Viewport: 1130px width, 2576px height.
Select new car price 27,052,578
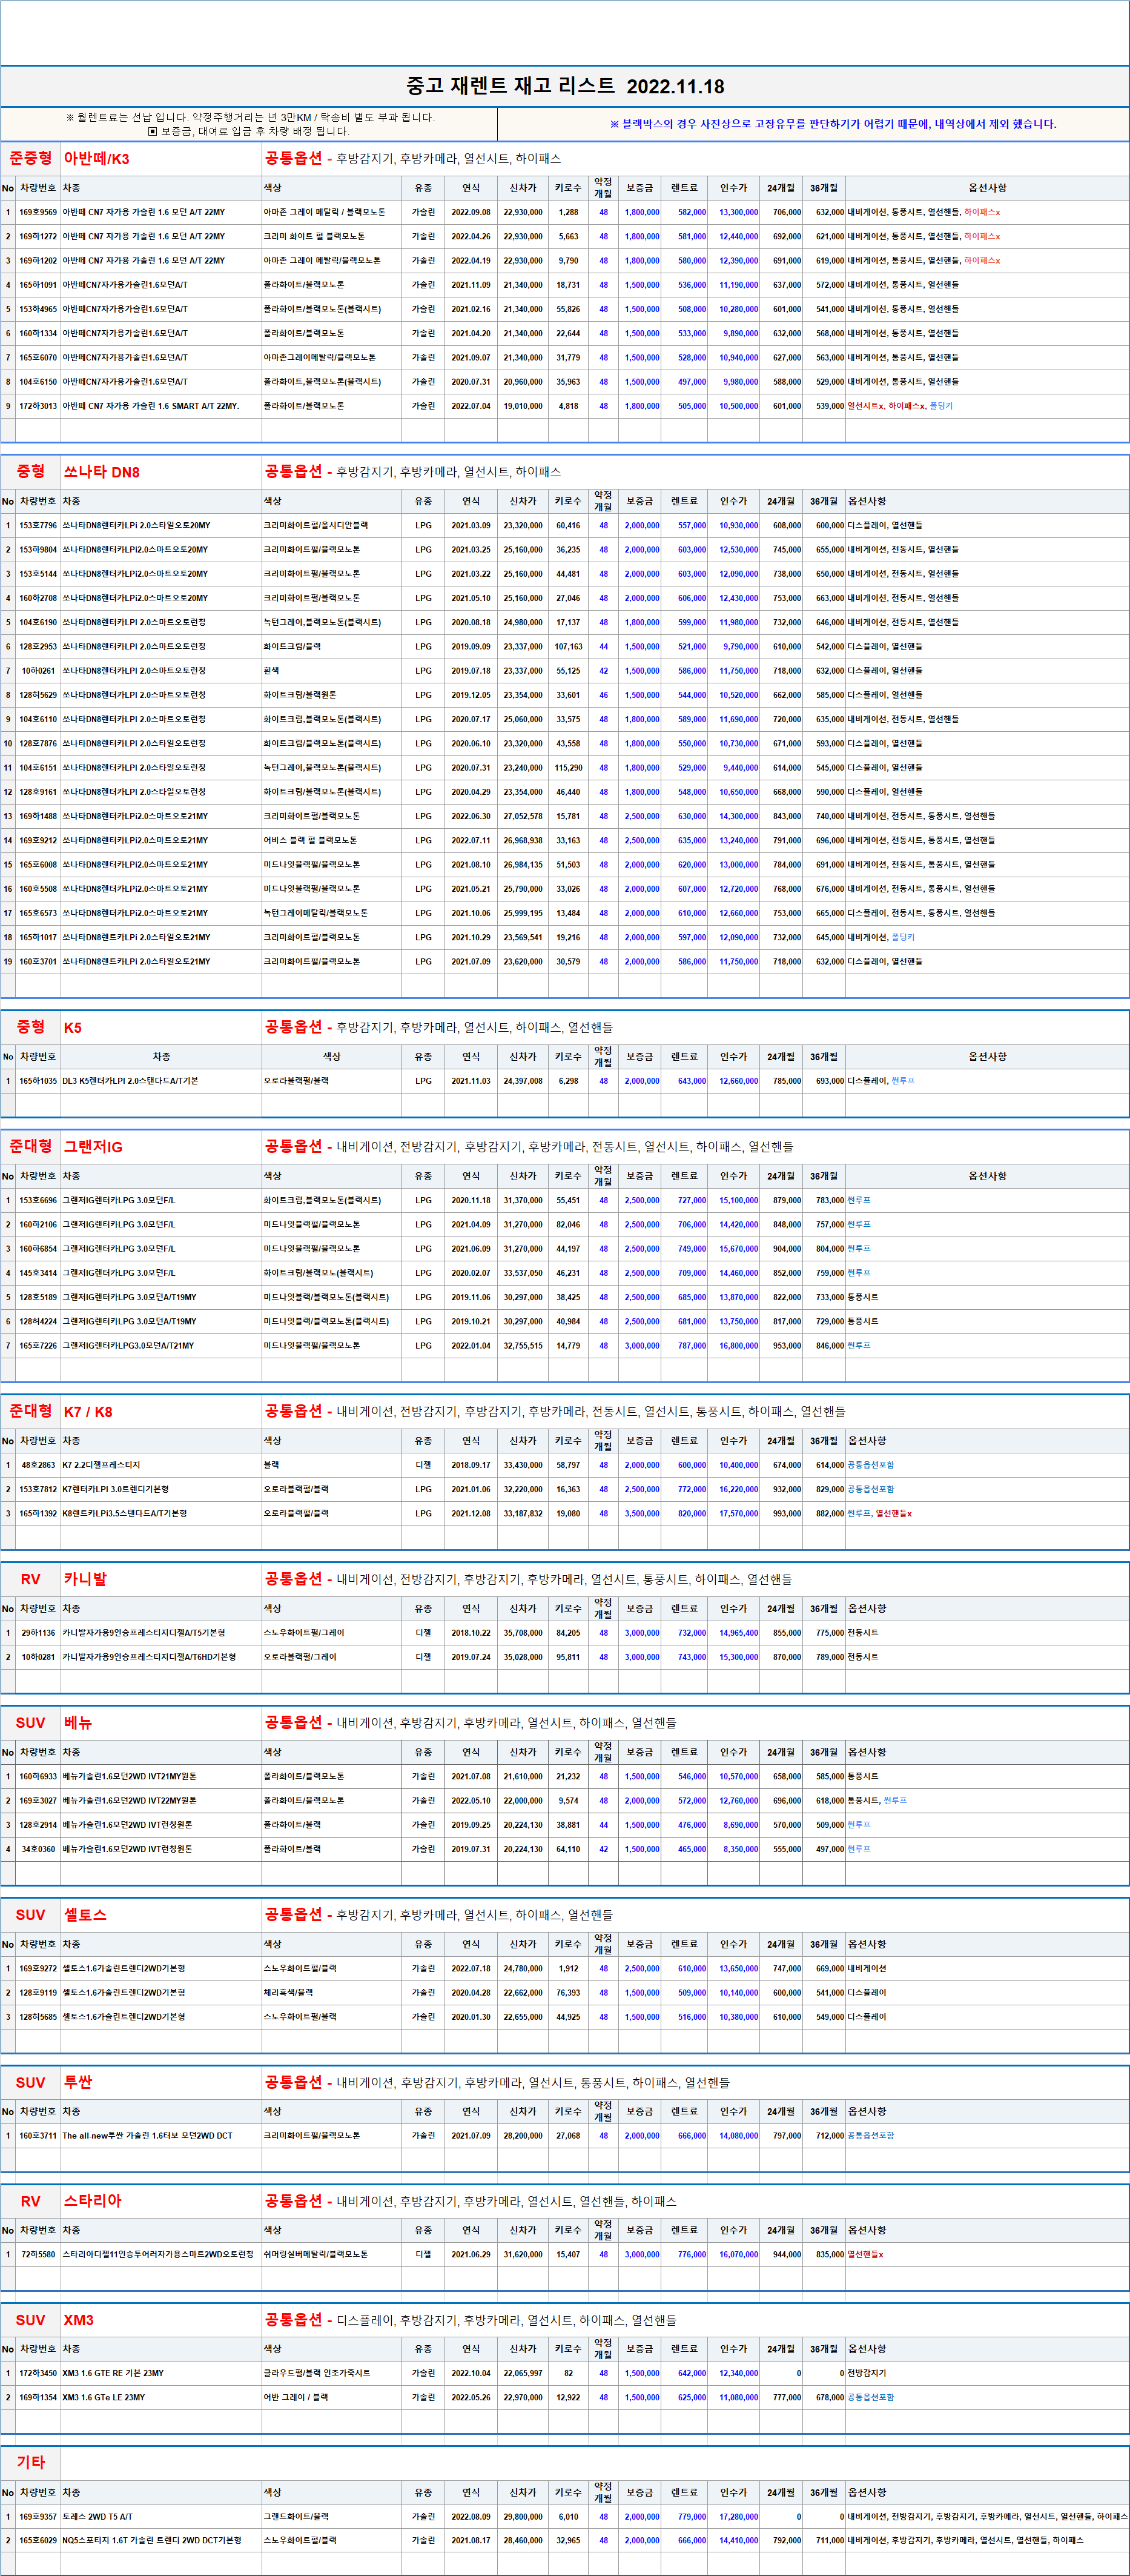point(523,816)
